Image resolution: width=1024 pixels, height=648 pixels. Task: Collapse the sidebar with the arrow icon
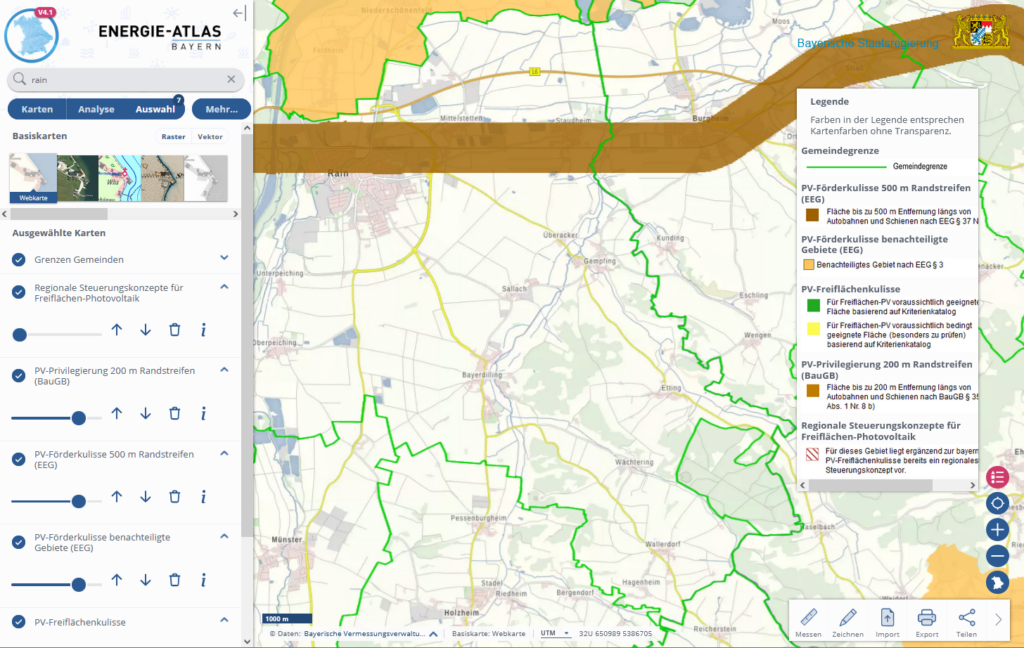point(239,12)
